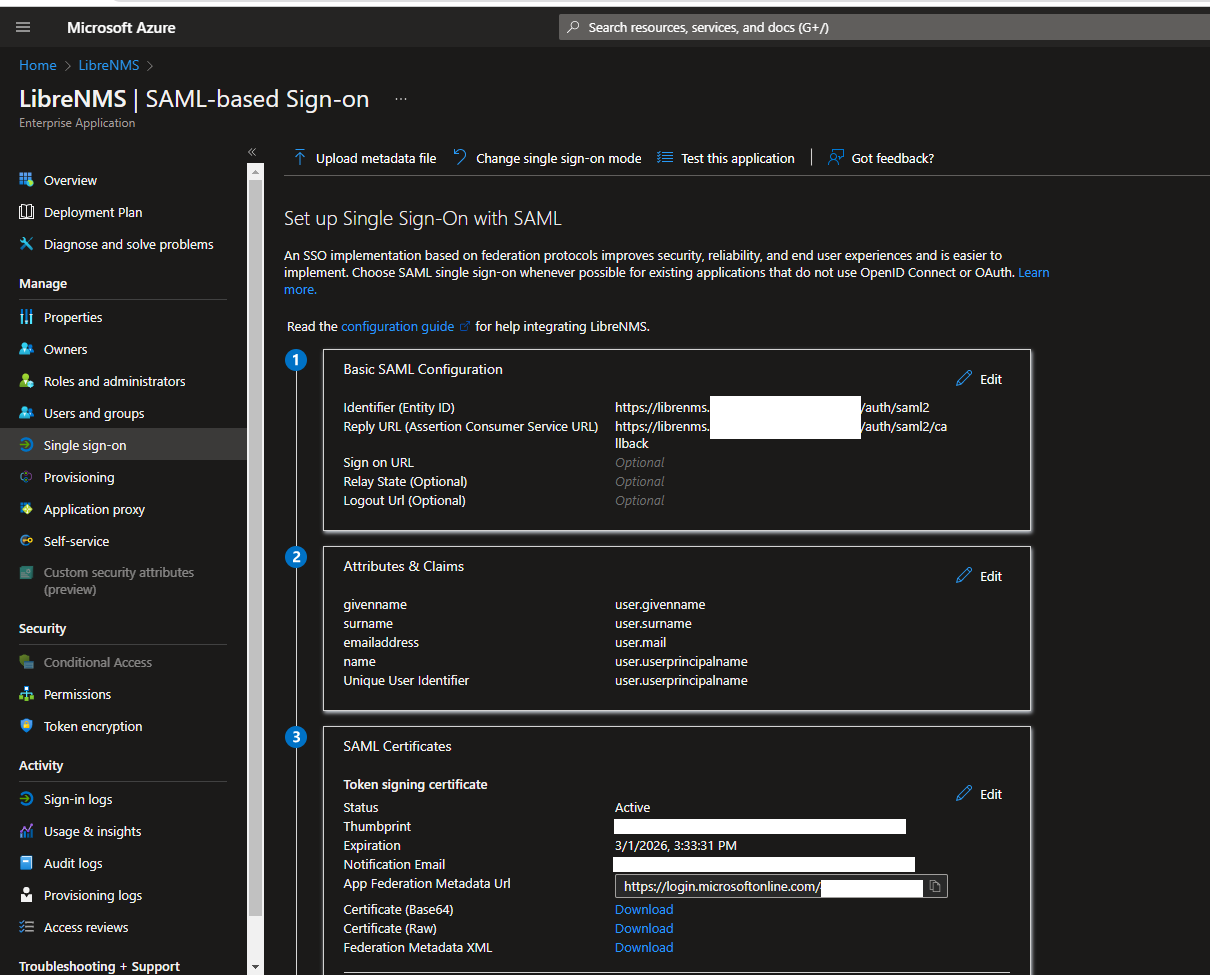1210x975 pixels.
Task: Click the Notification Email label
Action: [394, 864]
